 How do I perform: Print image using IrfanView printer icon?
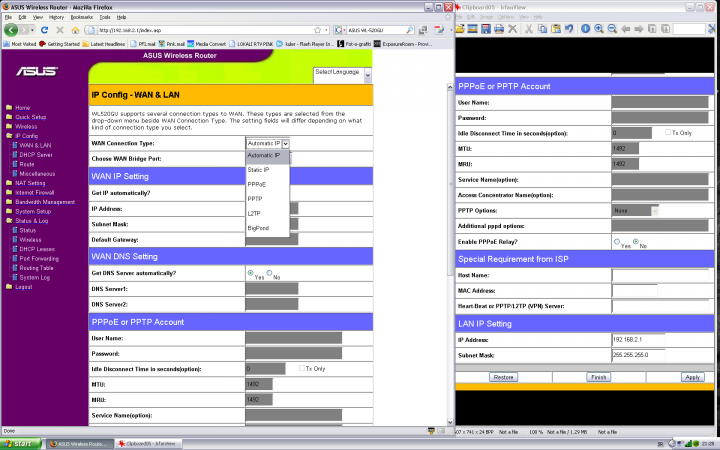(499, 29)
